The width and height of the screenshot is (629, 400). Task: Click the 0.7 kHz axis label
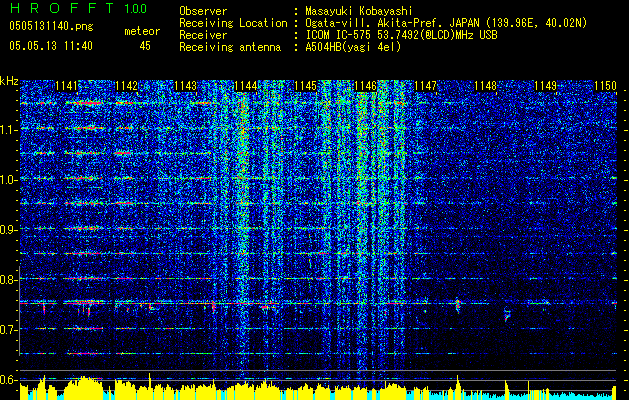pyautogui.click(x=8, y=330)
